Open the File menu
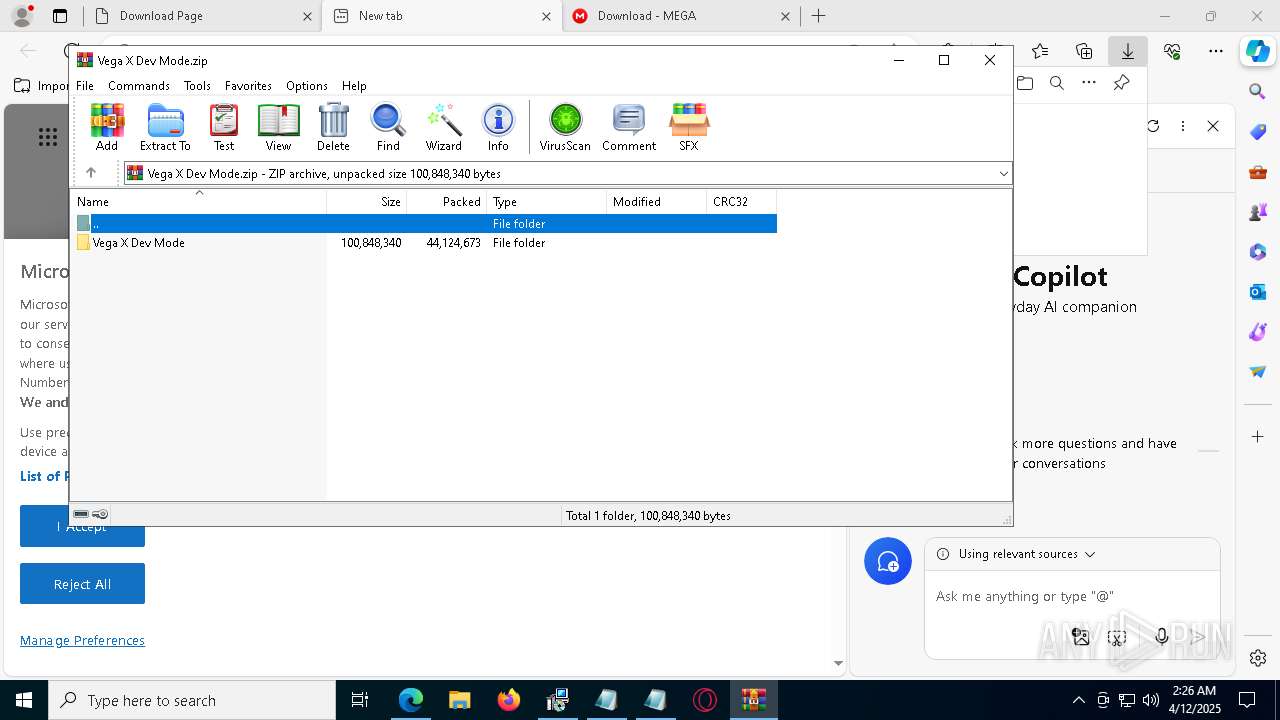Screen dimensions: 1280x720 pos(85,86)
